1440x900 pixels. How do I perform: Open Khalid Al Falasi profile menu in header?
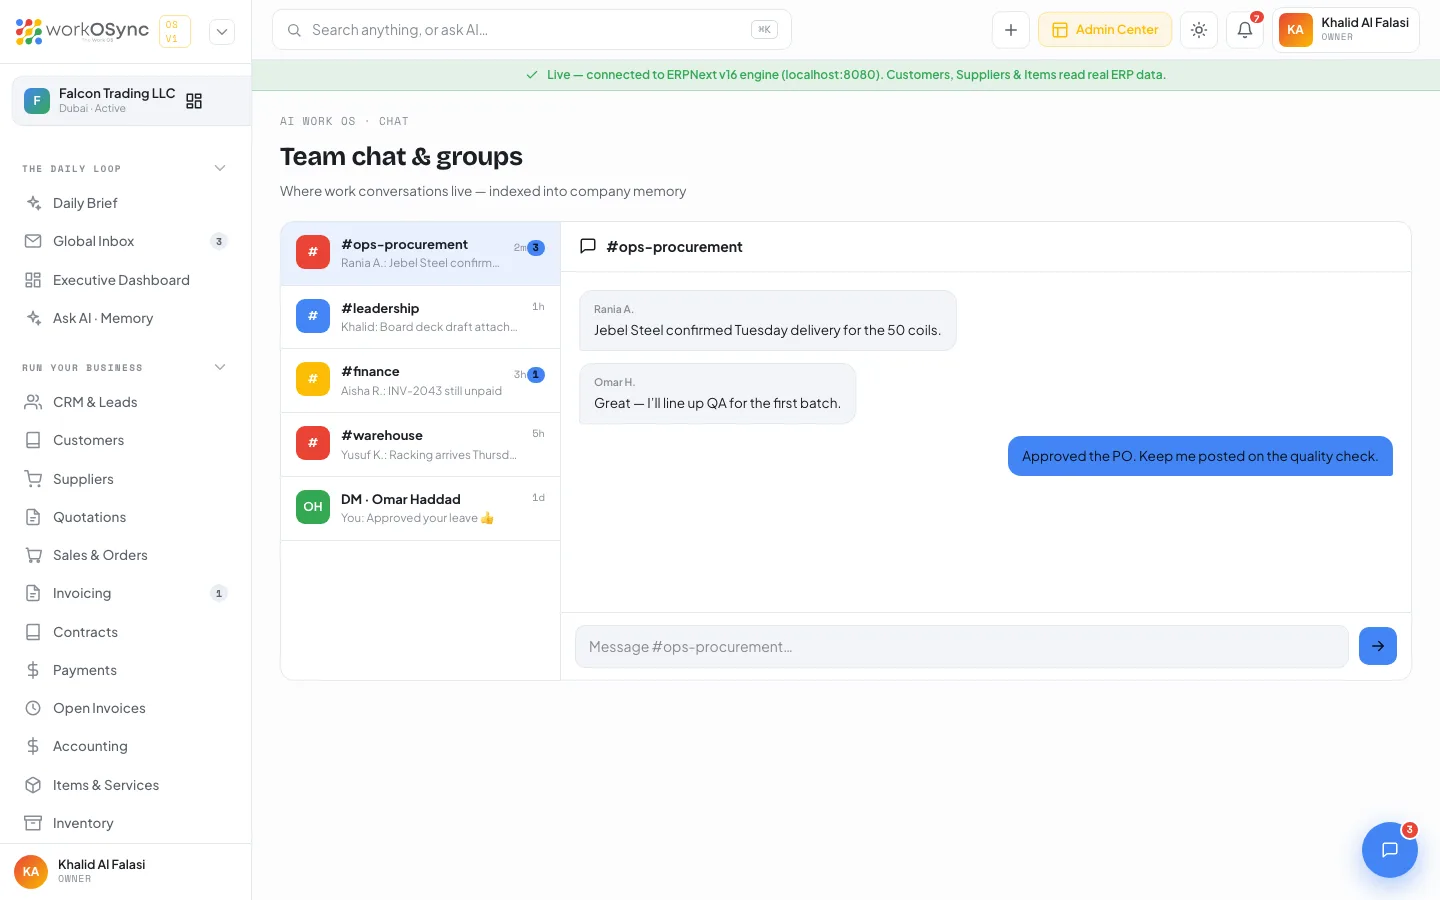[1346, 30]
